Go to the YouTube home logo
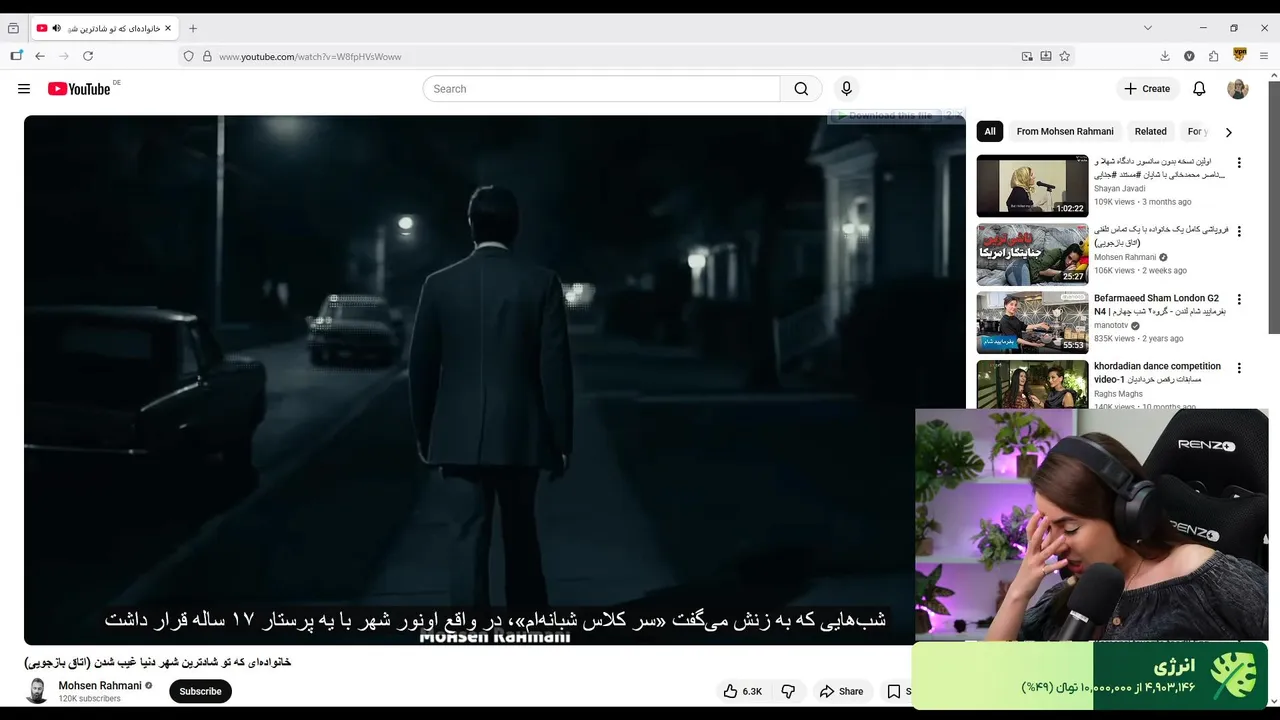 [x=80, y=89]
